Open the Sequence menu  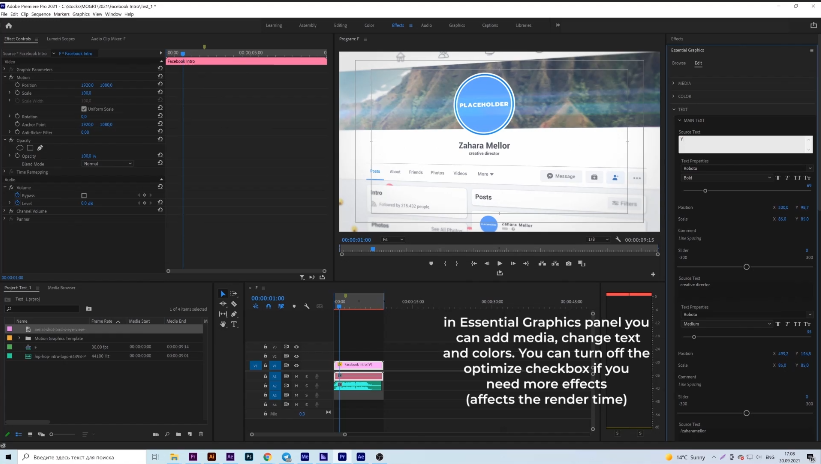(41, 14)
